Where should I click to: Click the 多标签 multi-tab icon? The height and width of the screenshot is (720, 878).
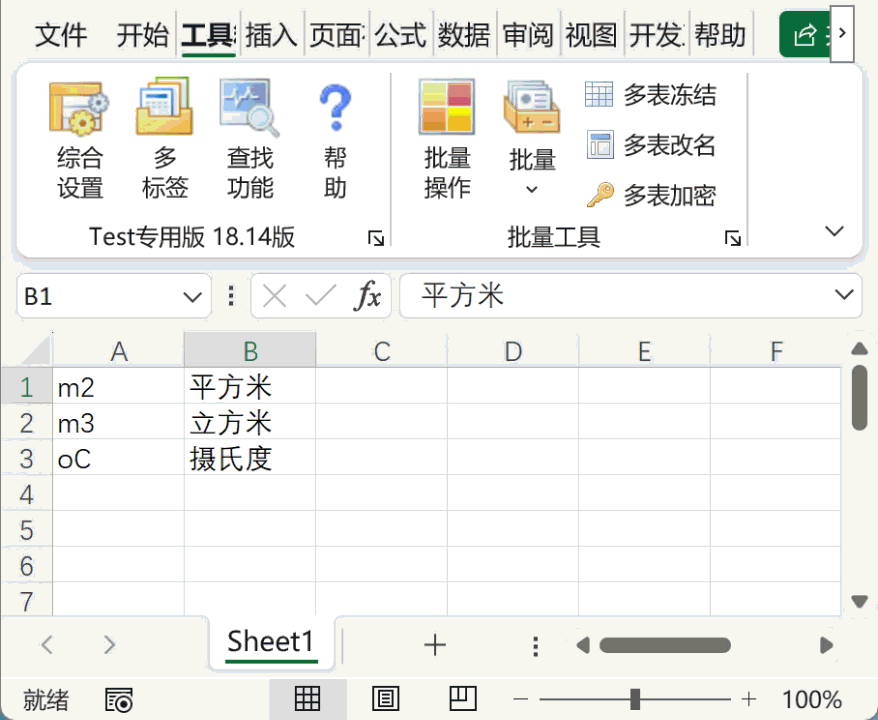[x=165, y=110]
